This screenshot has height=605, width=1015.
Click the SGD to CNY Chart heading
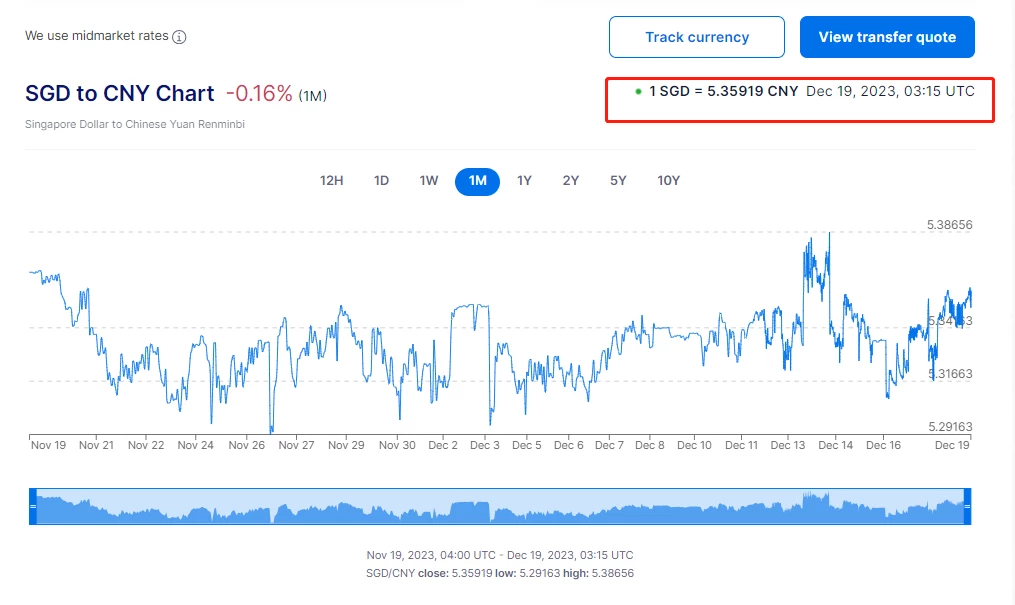(x=120, y=94)
